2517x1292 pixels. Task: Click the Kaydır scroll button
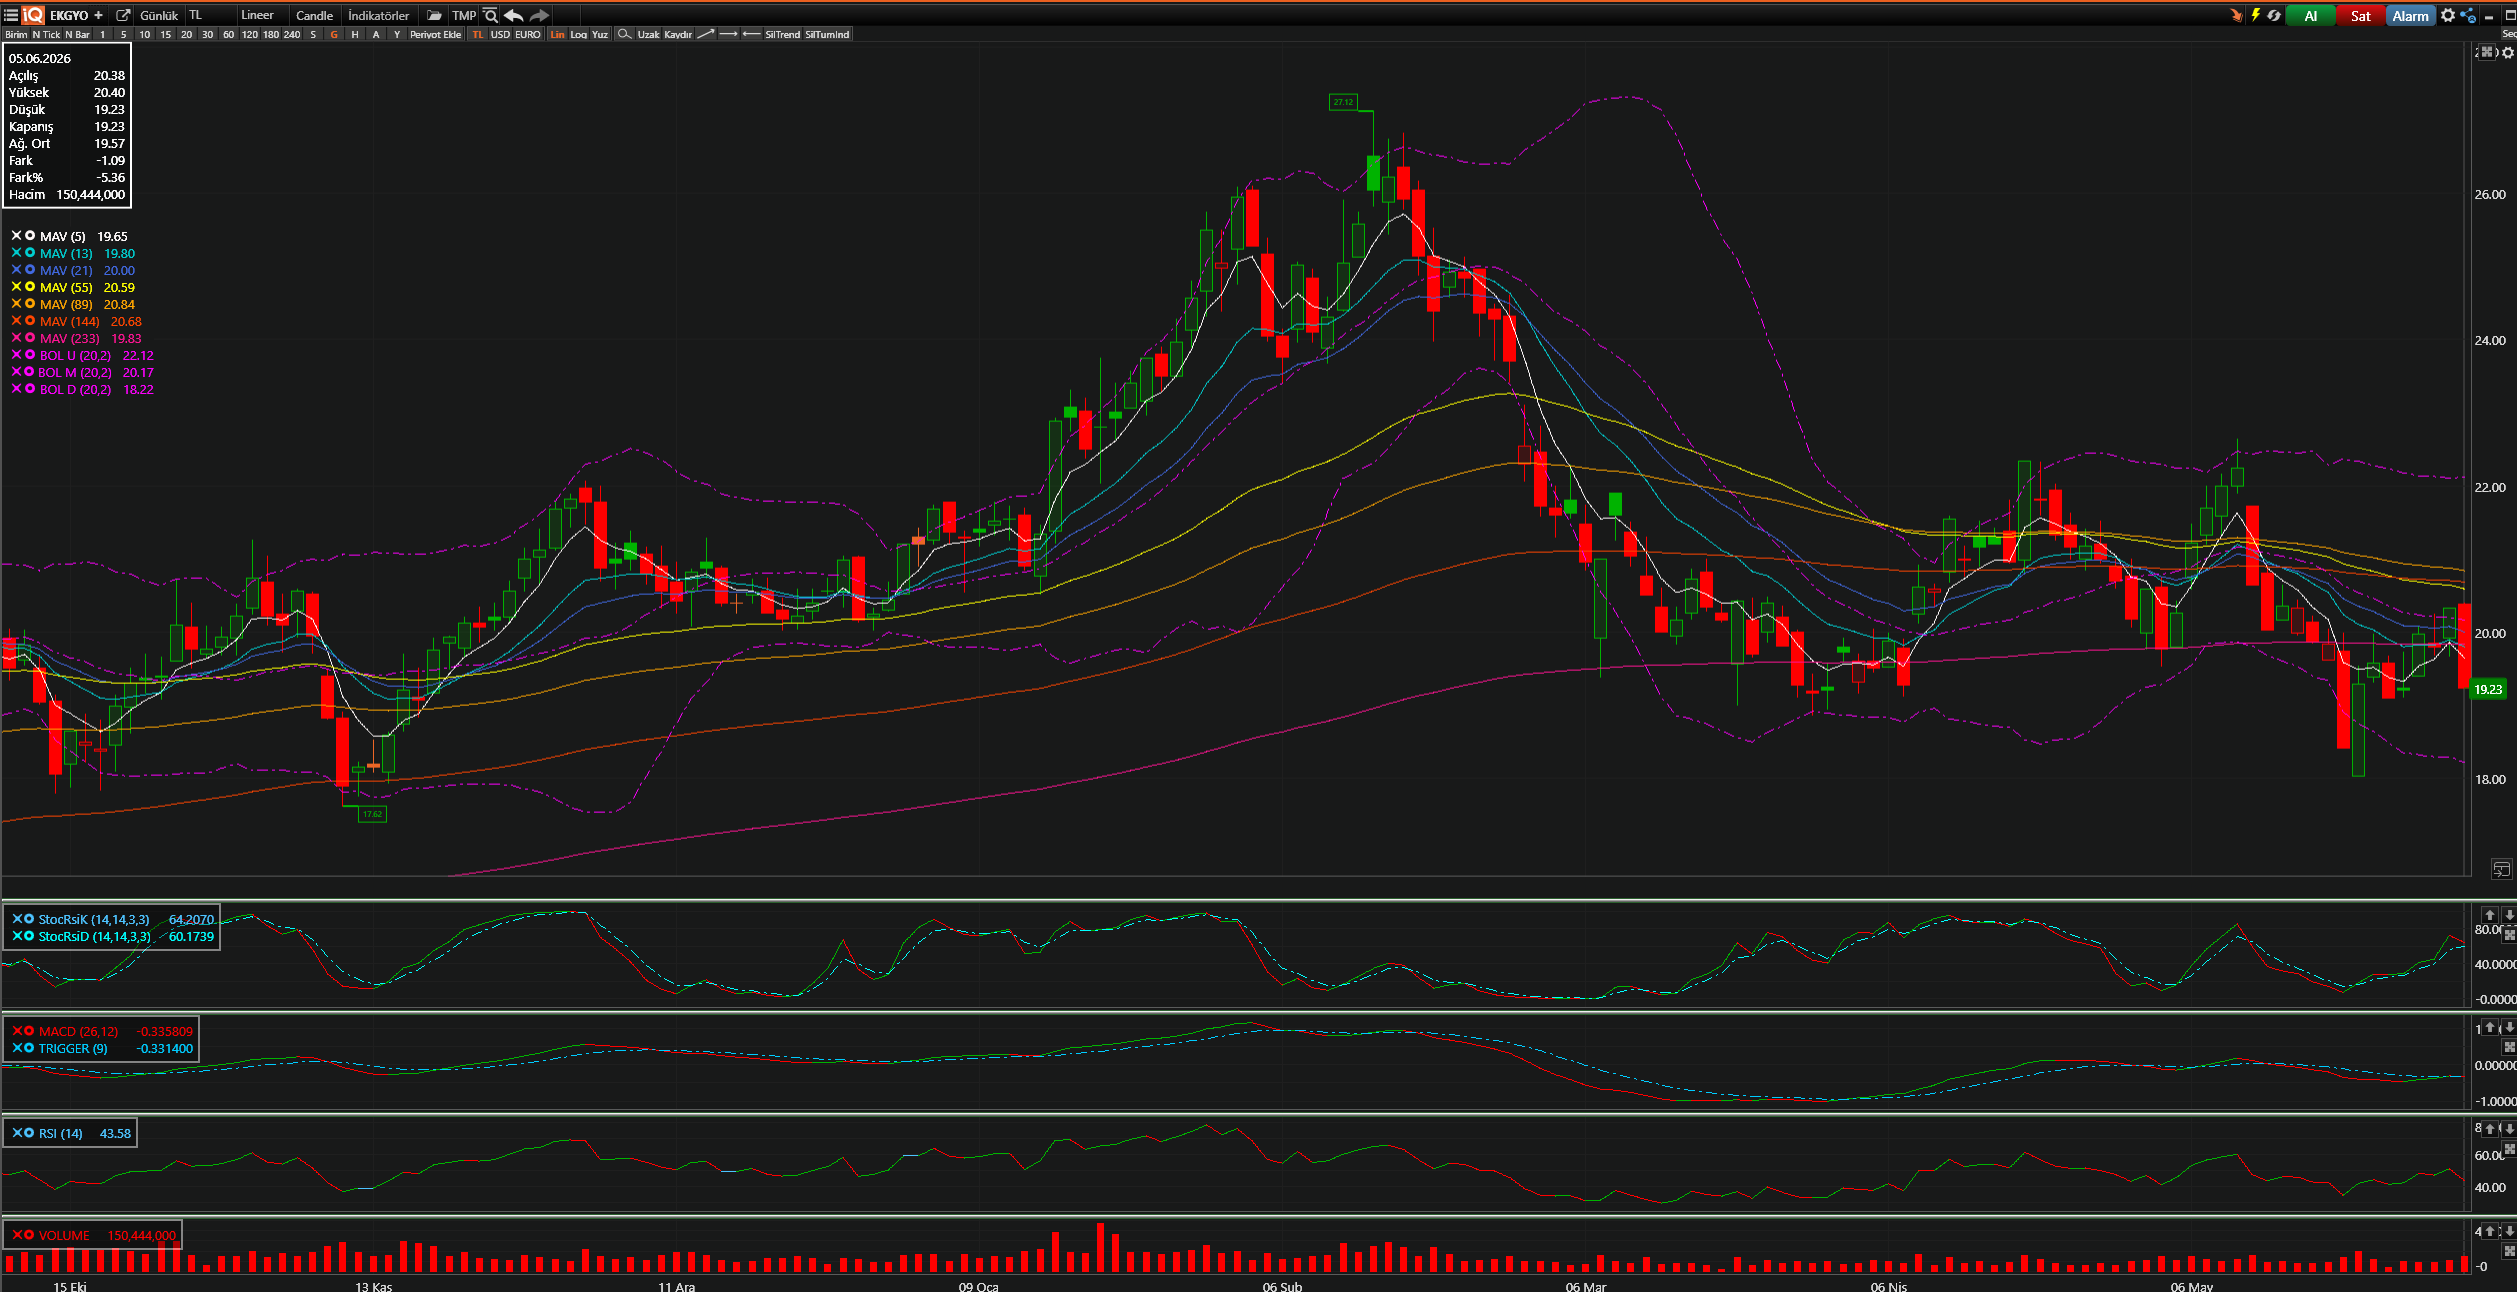(x=678, y=34)
